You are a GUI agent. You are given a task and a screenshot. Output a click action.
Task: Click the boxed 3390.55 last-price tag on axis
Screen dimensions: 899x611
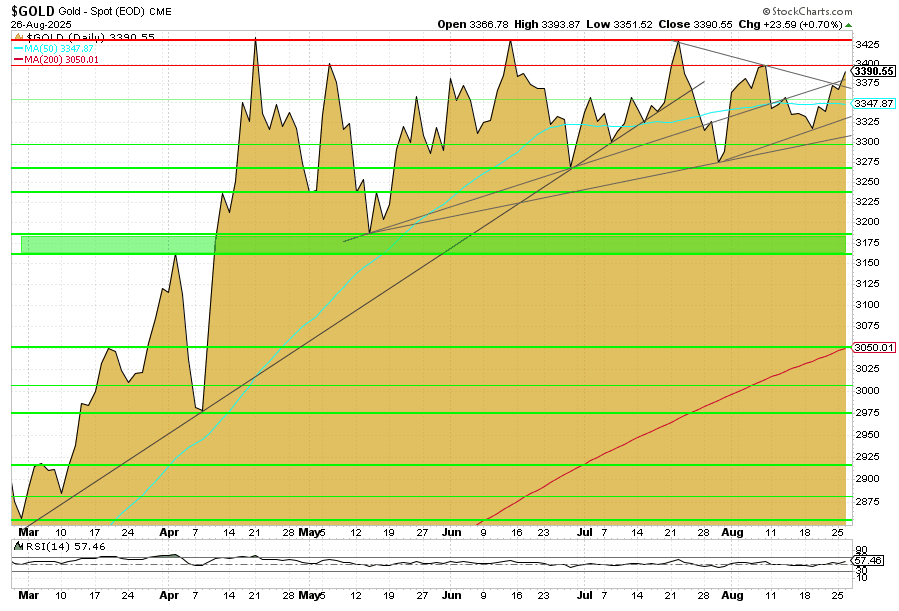873,71
